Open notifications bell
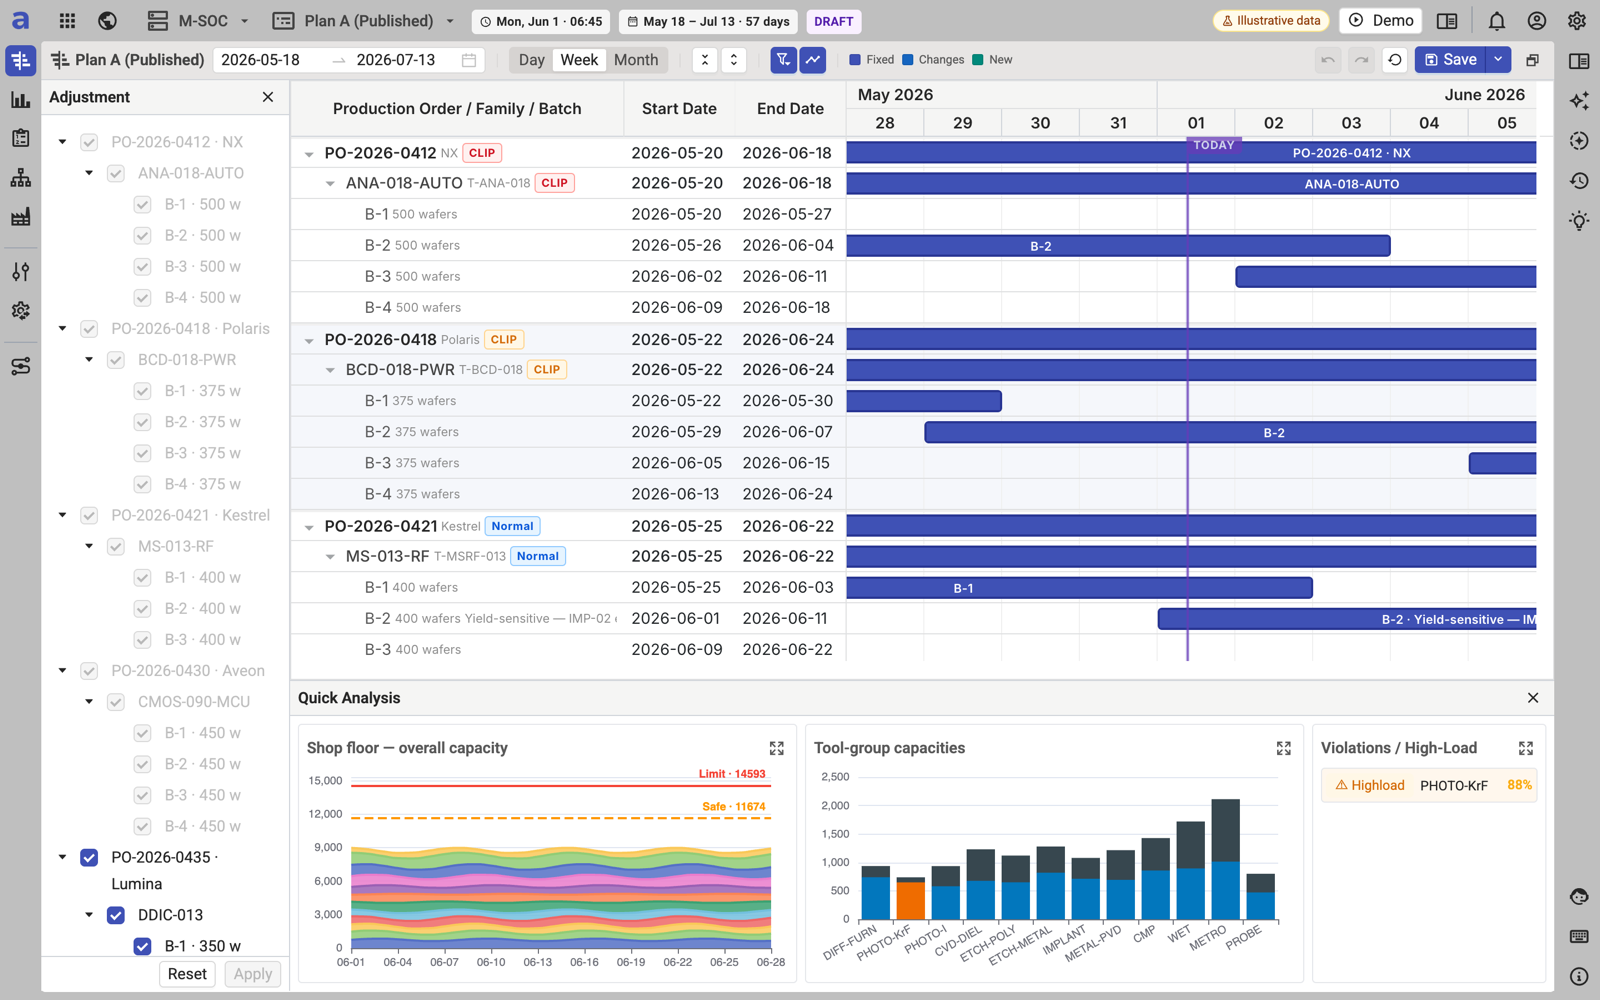This screenshot has width=1600, height=1000. point(1496,21)
